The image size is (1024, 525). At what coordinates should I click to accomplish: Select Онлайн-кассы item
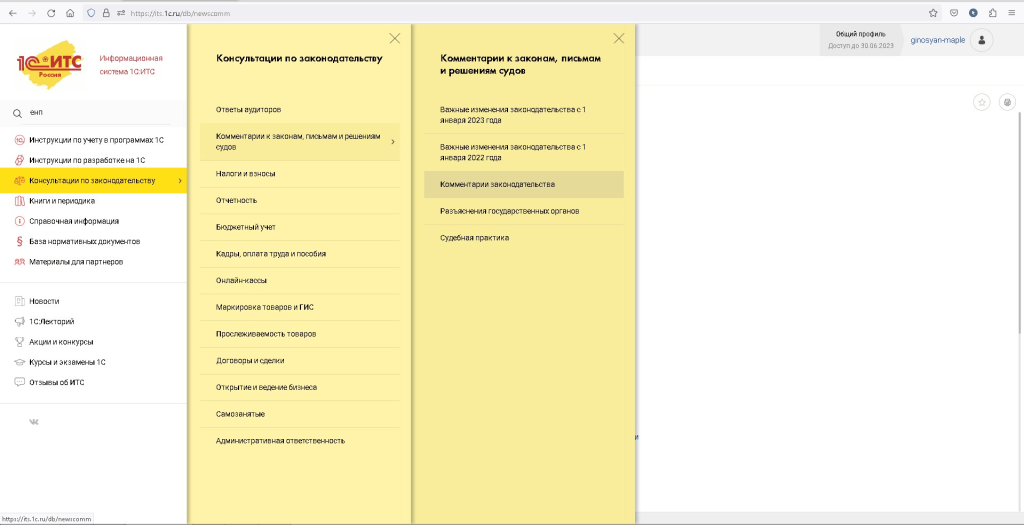(x=300, y=281)
